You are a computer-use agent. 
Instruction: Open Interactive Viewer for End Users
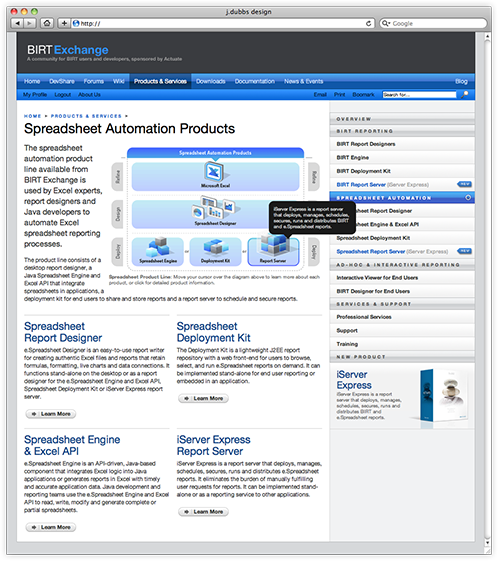pyautogui.click(x=402, y=278)
